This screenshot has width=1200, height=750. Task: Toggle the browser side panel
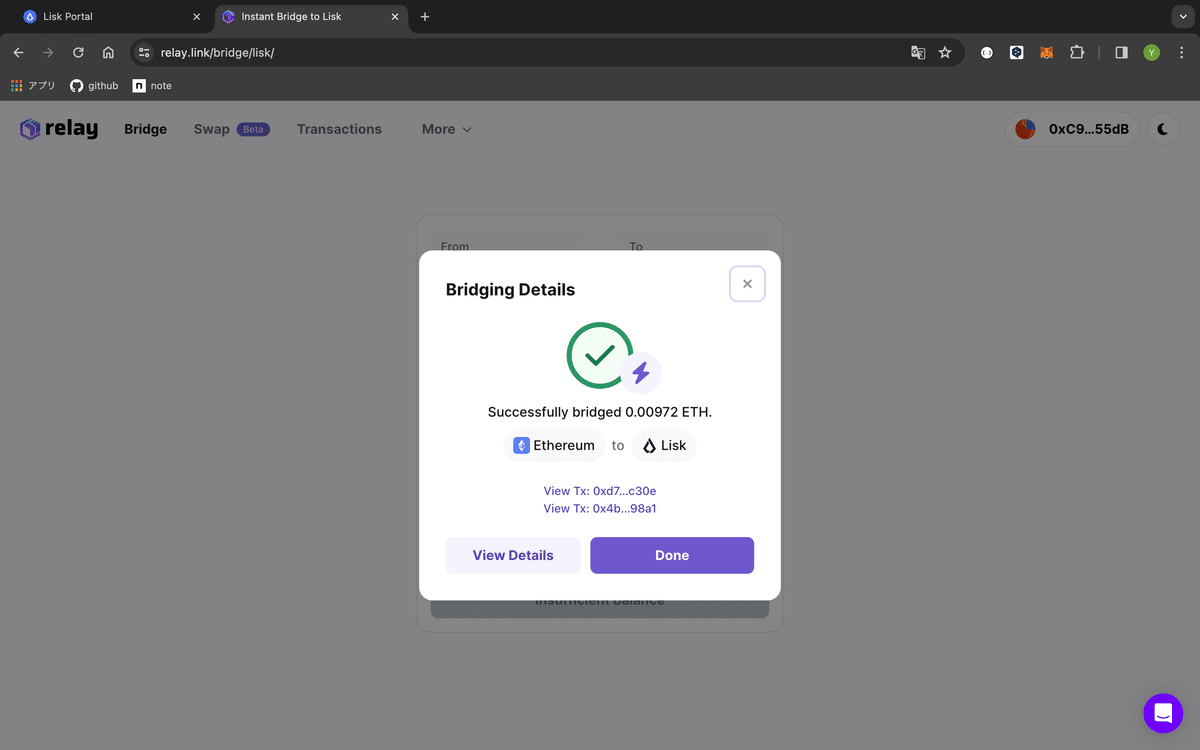1121,52
